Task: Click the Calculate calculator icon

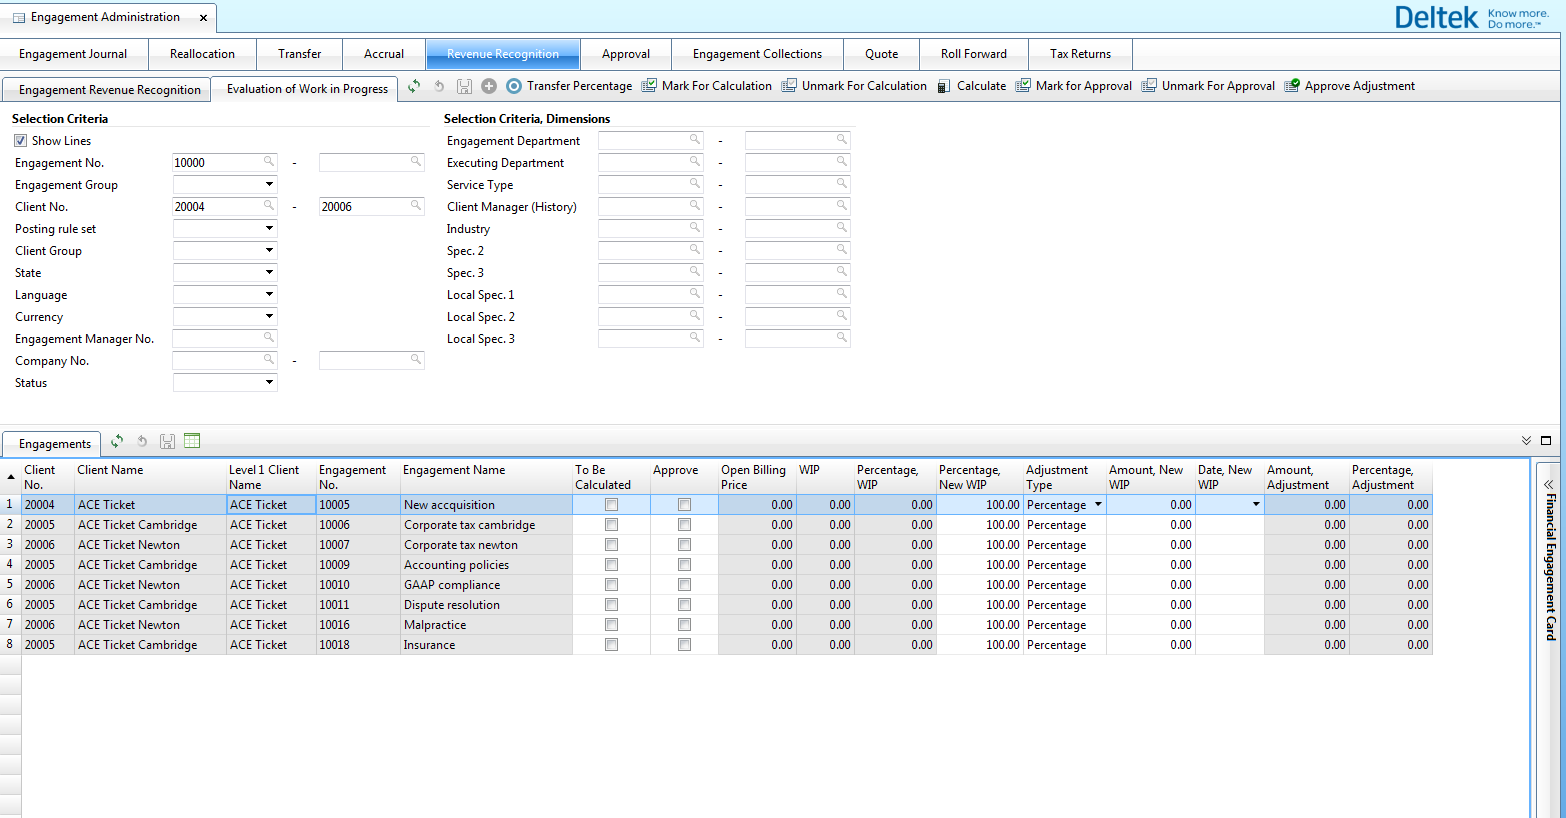Action: tap(944, 86)
